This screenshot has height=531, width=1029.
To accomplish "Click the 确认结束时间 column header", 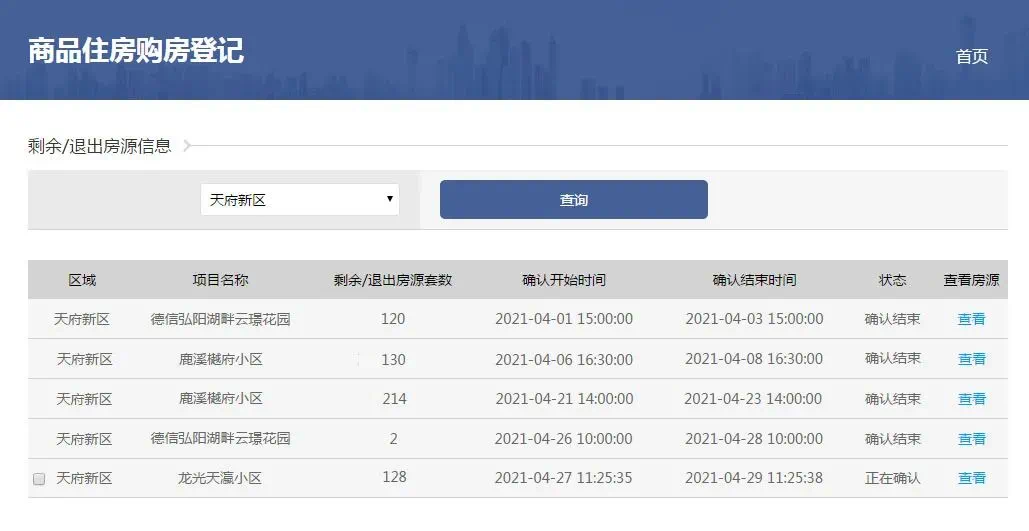I will (754, 280).
